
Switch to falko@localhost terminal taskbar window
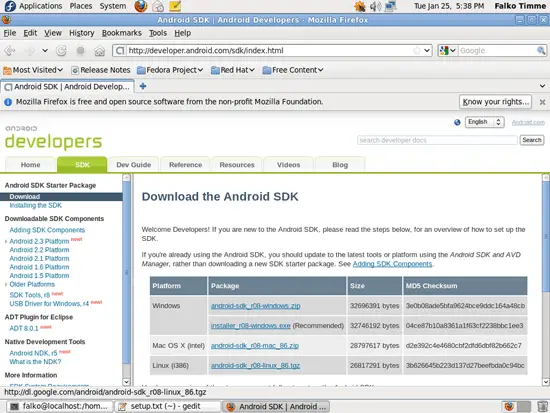tap(59, 406)
